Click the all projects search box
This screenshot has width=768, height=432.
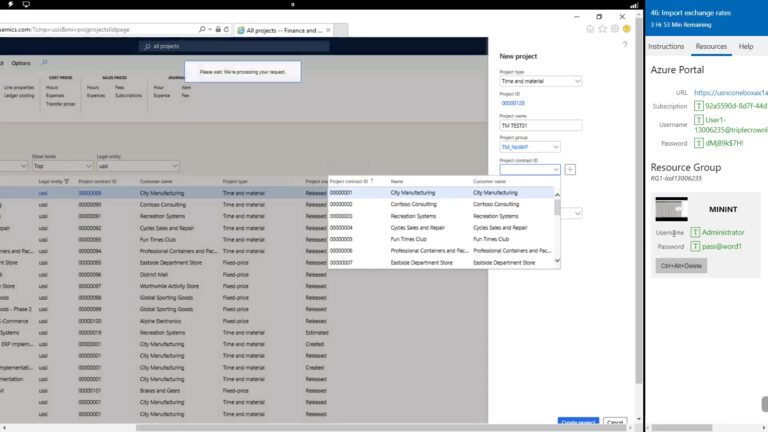[235, 47]
